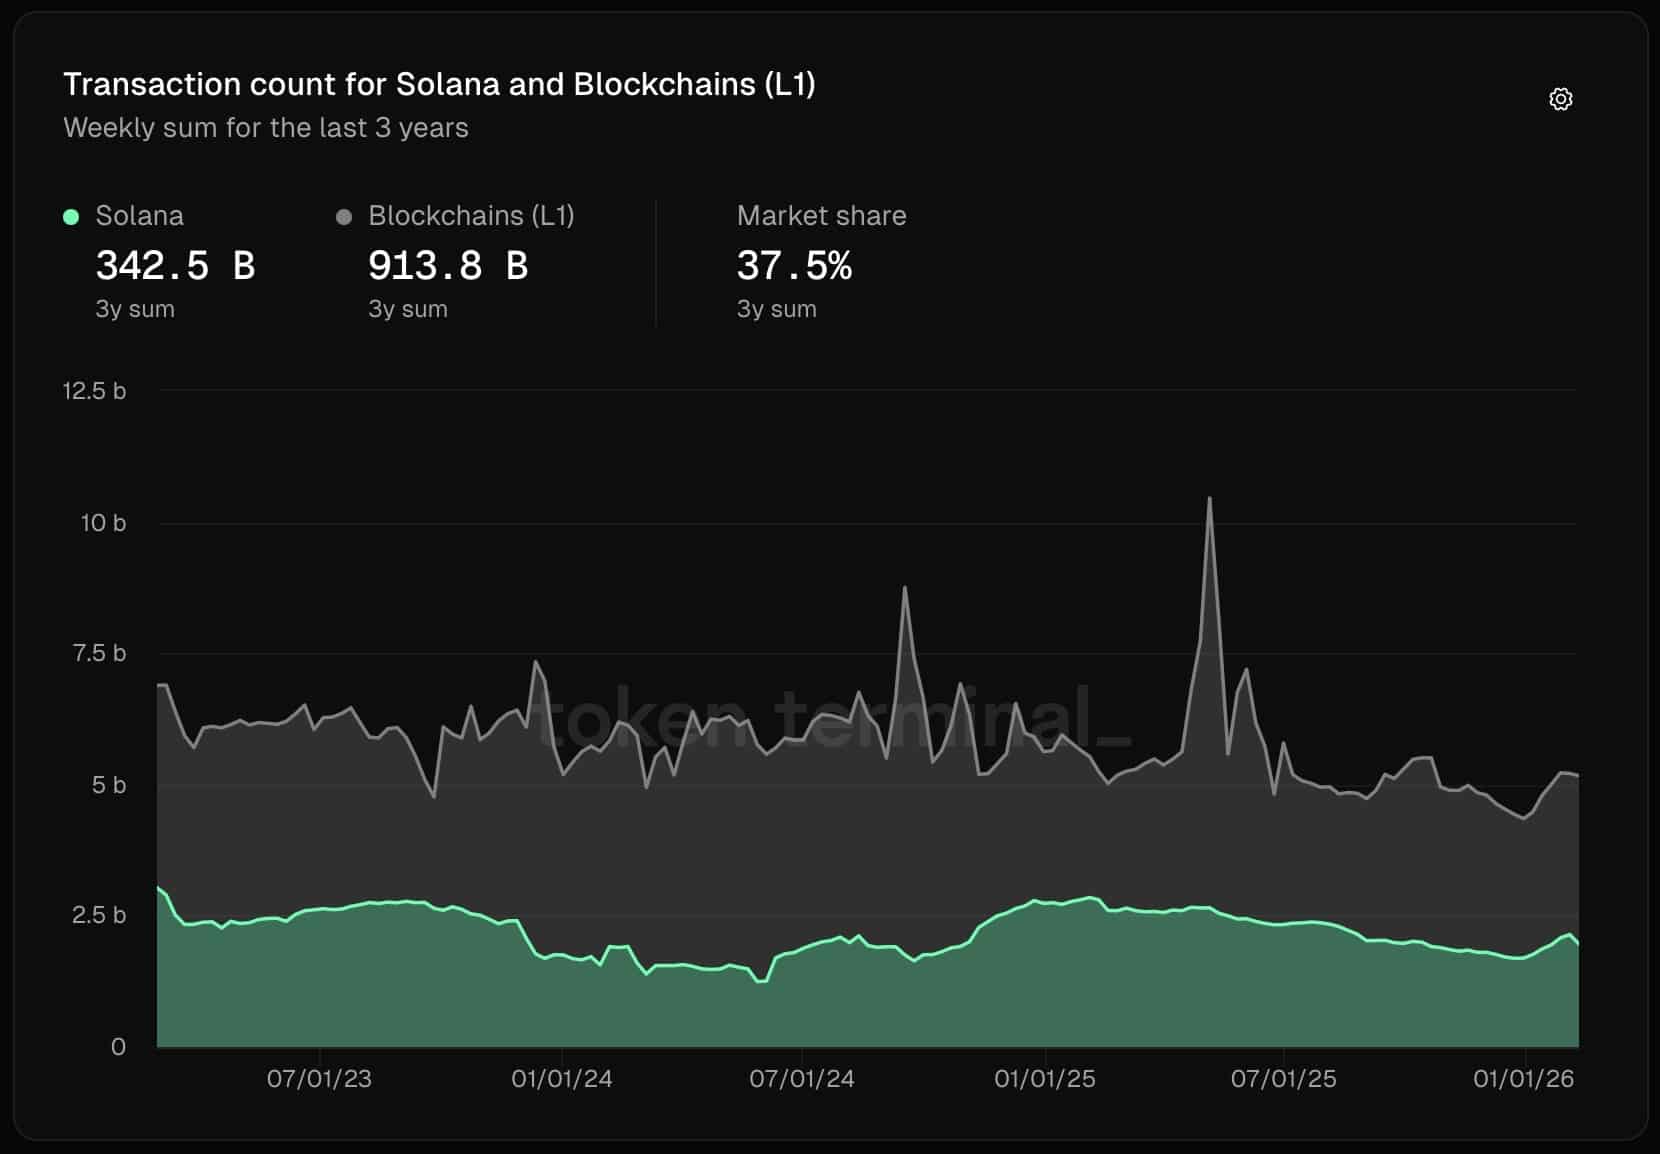The width and height of the screenshot is (1660, 1154).
Task: Open the 3y sum selector under Market share
Action: tap(776, 309)
